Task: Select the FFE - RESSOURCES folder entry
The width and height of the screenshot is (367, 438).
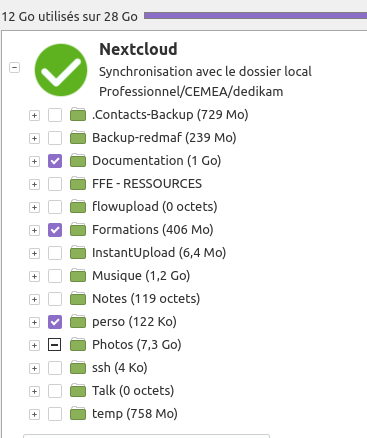Action: click(147, 184)
